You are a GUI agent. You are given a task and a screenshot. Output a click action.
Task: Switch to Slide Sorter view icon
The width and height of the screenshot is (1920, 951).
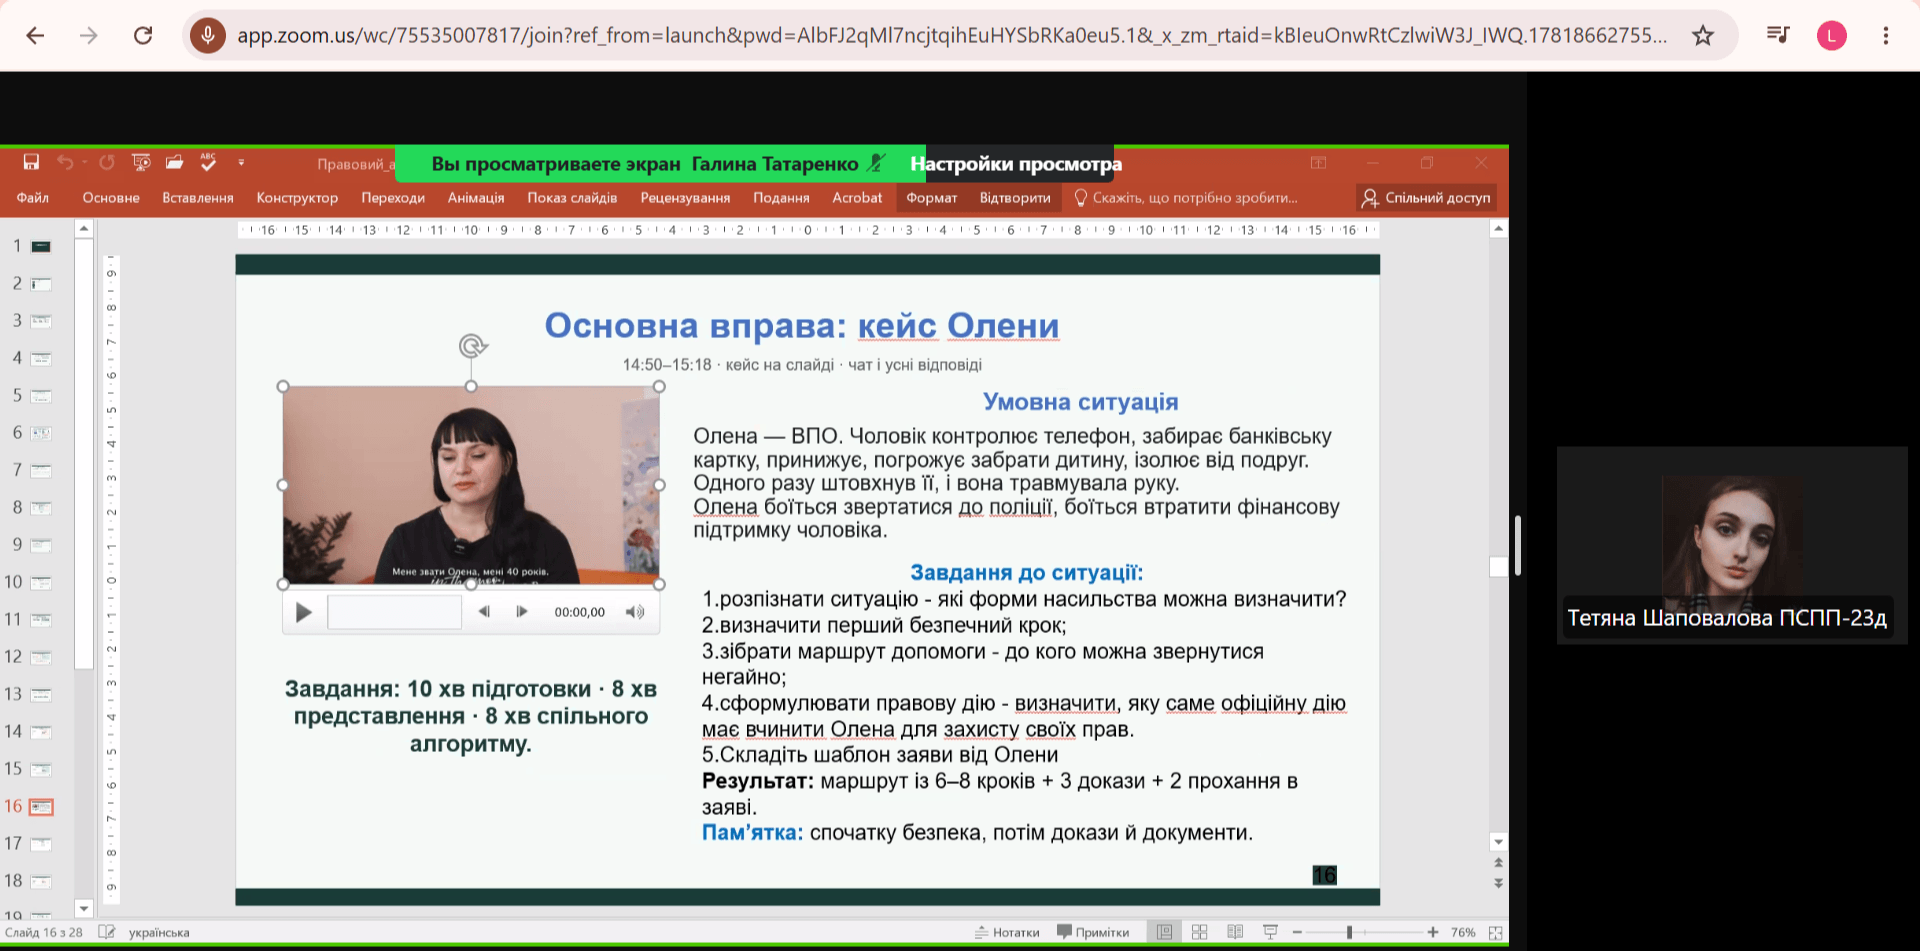[x=1199, y=932]
